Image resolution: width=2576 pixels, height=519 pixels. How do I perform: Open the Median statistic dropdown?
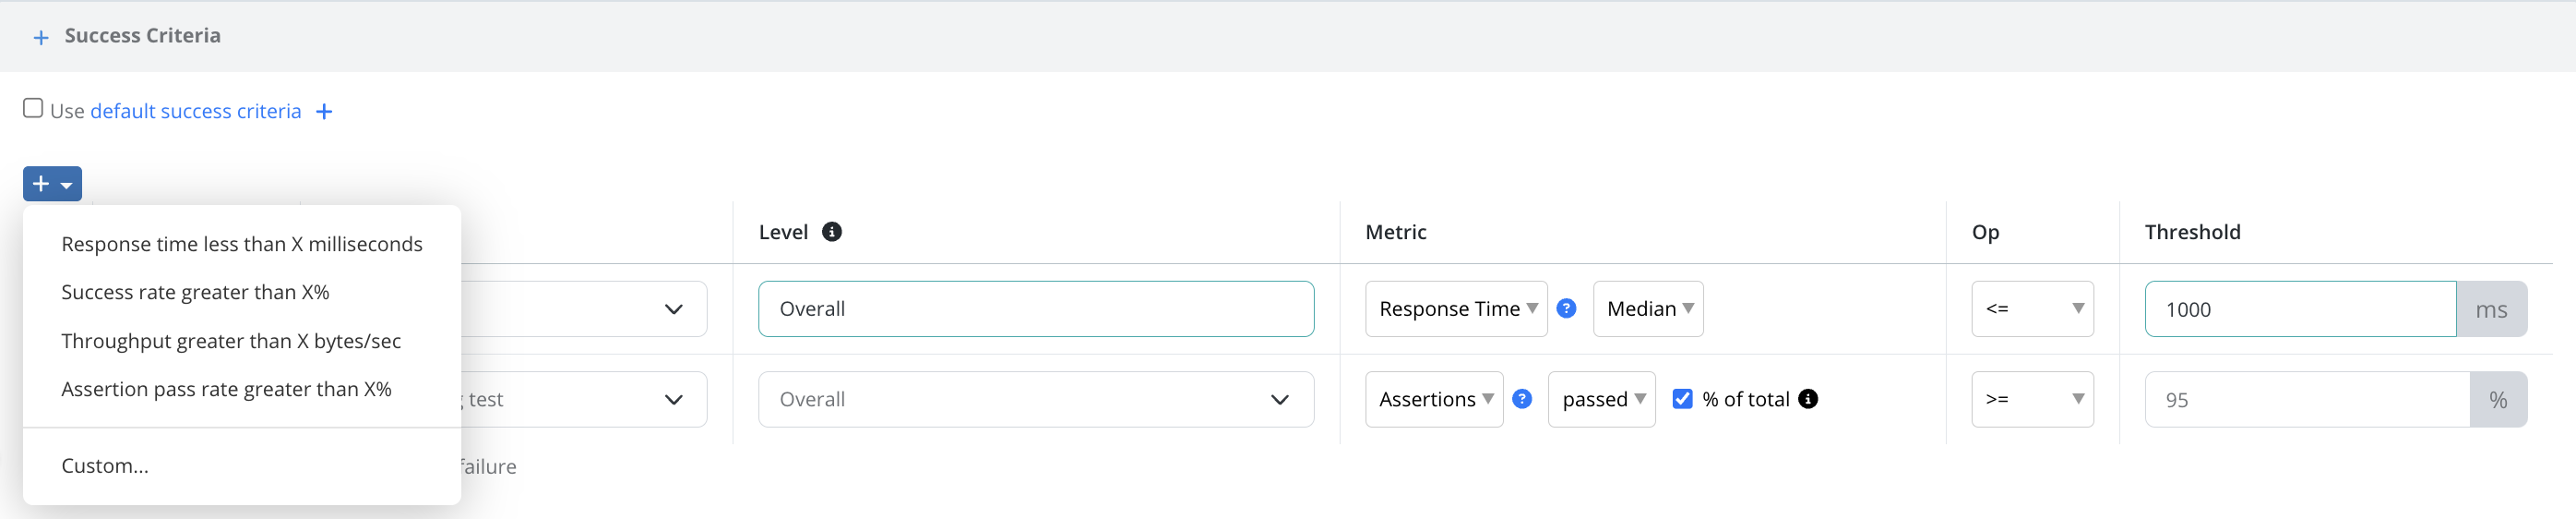(1648, 309)
